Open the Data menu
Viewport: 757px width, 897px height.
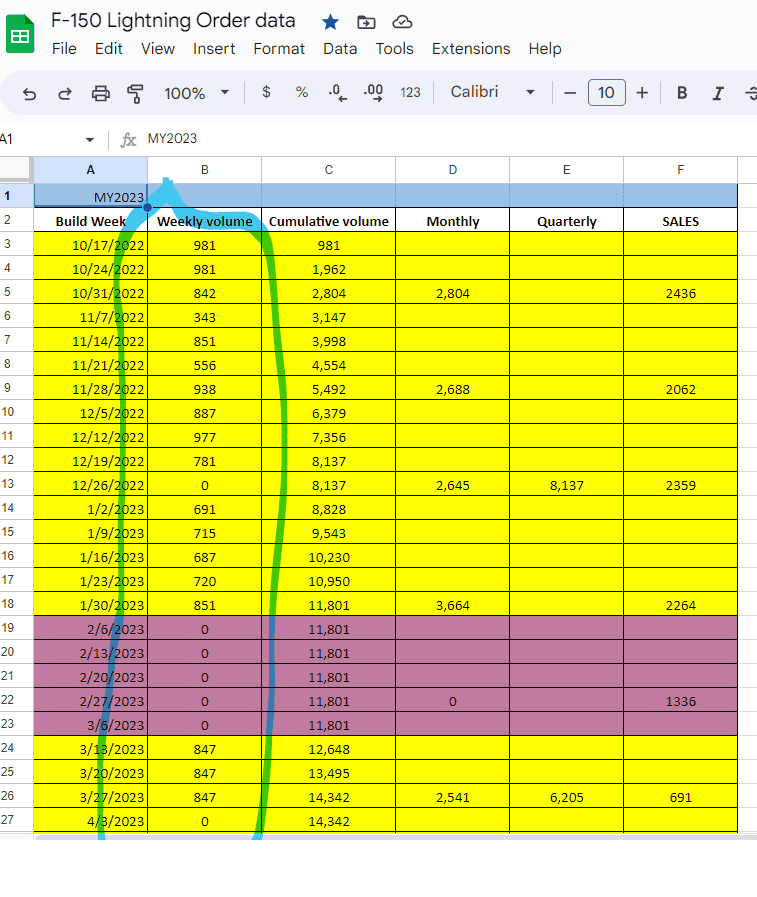click(340, 49)
